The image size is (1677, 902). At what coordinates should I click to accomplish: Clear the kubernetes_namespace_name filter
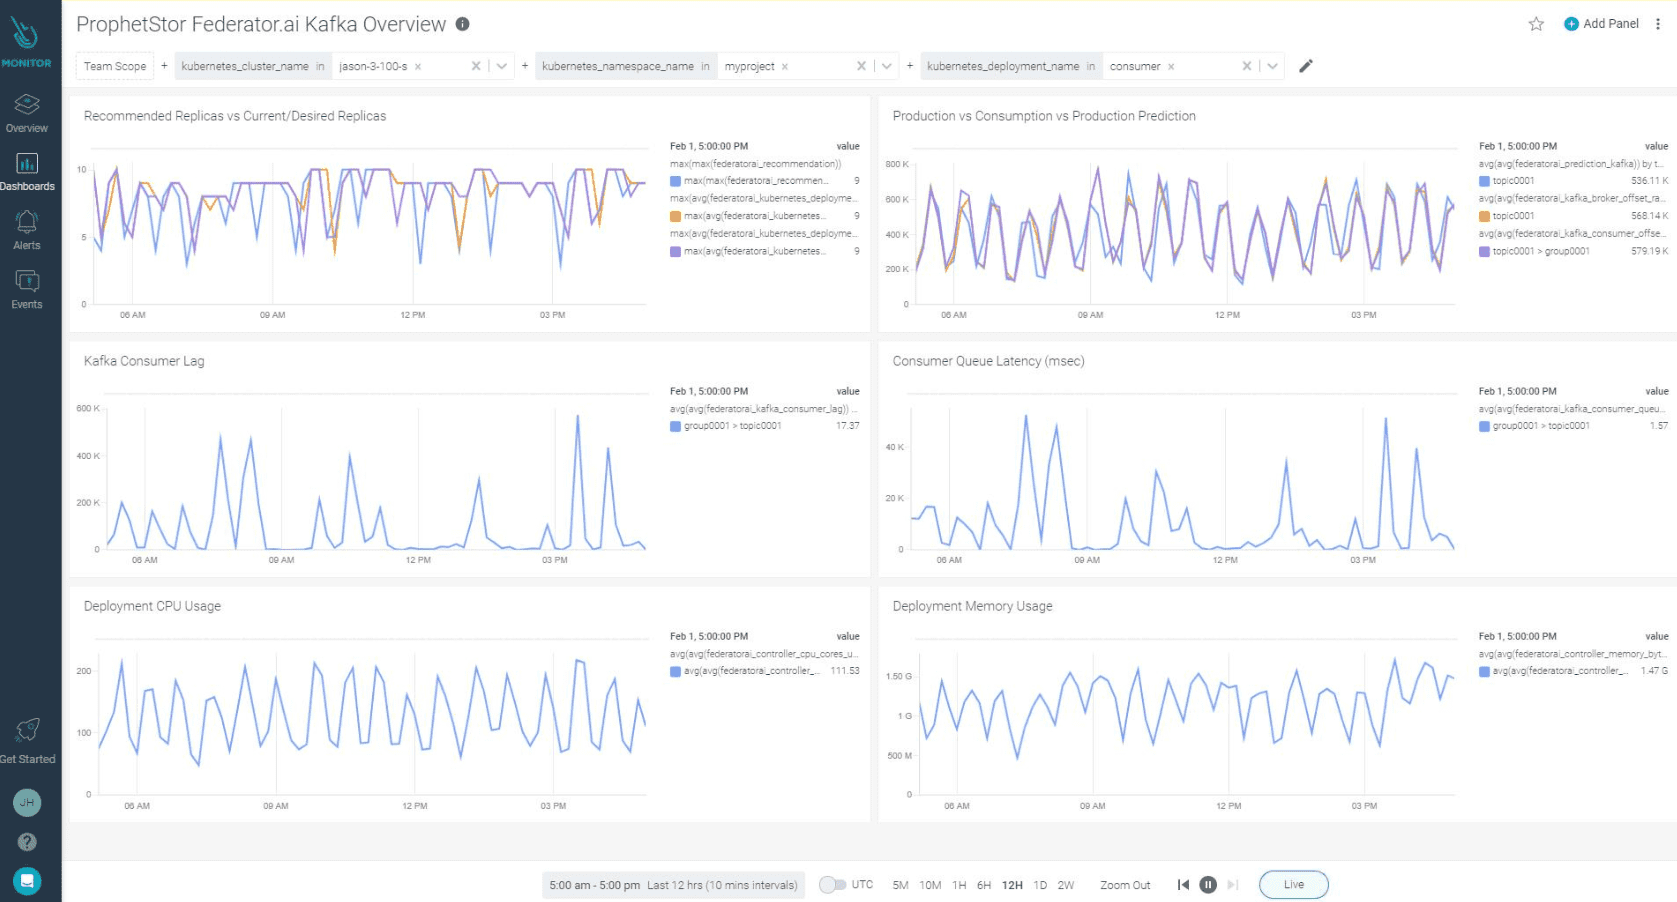pos(861,66)
